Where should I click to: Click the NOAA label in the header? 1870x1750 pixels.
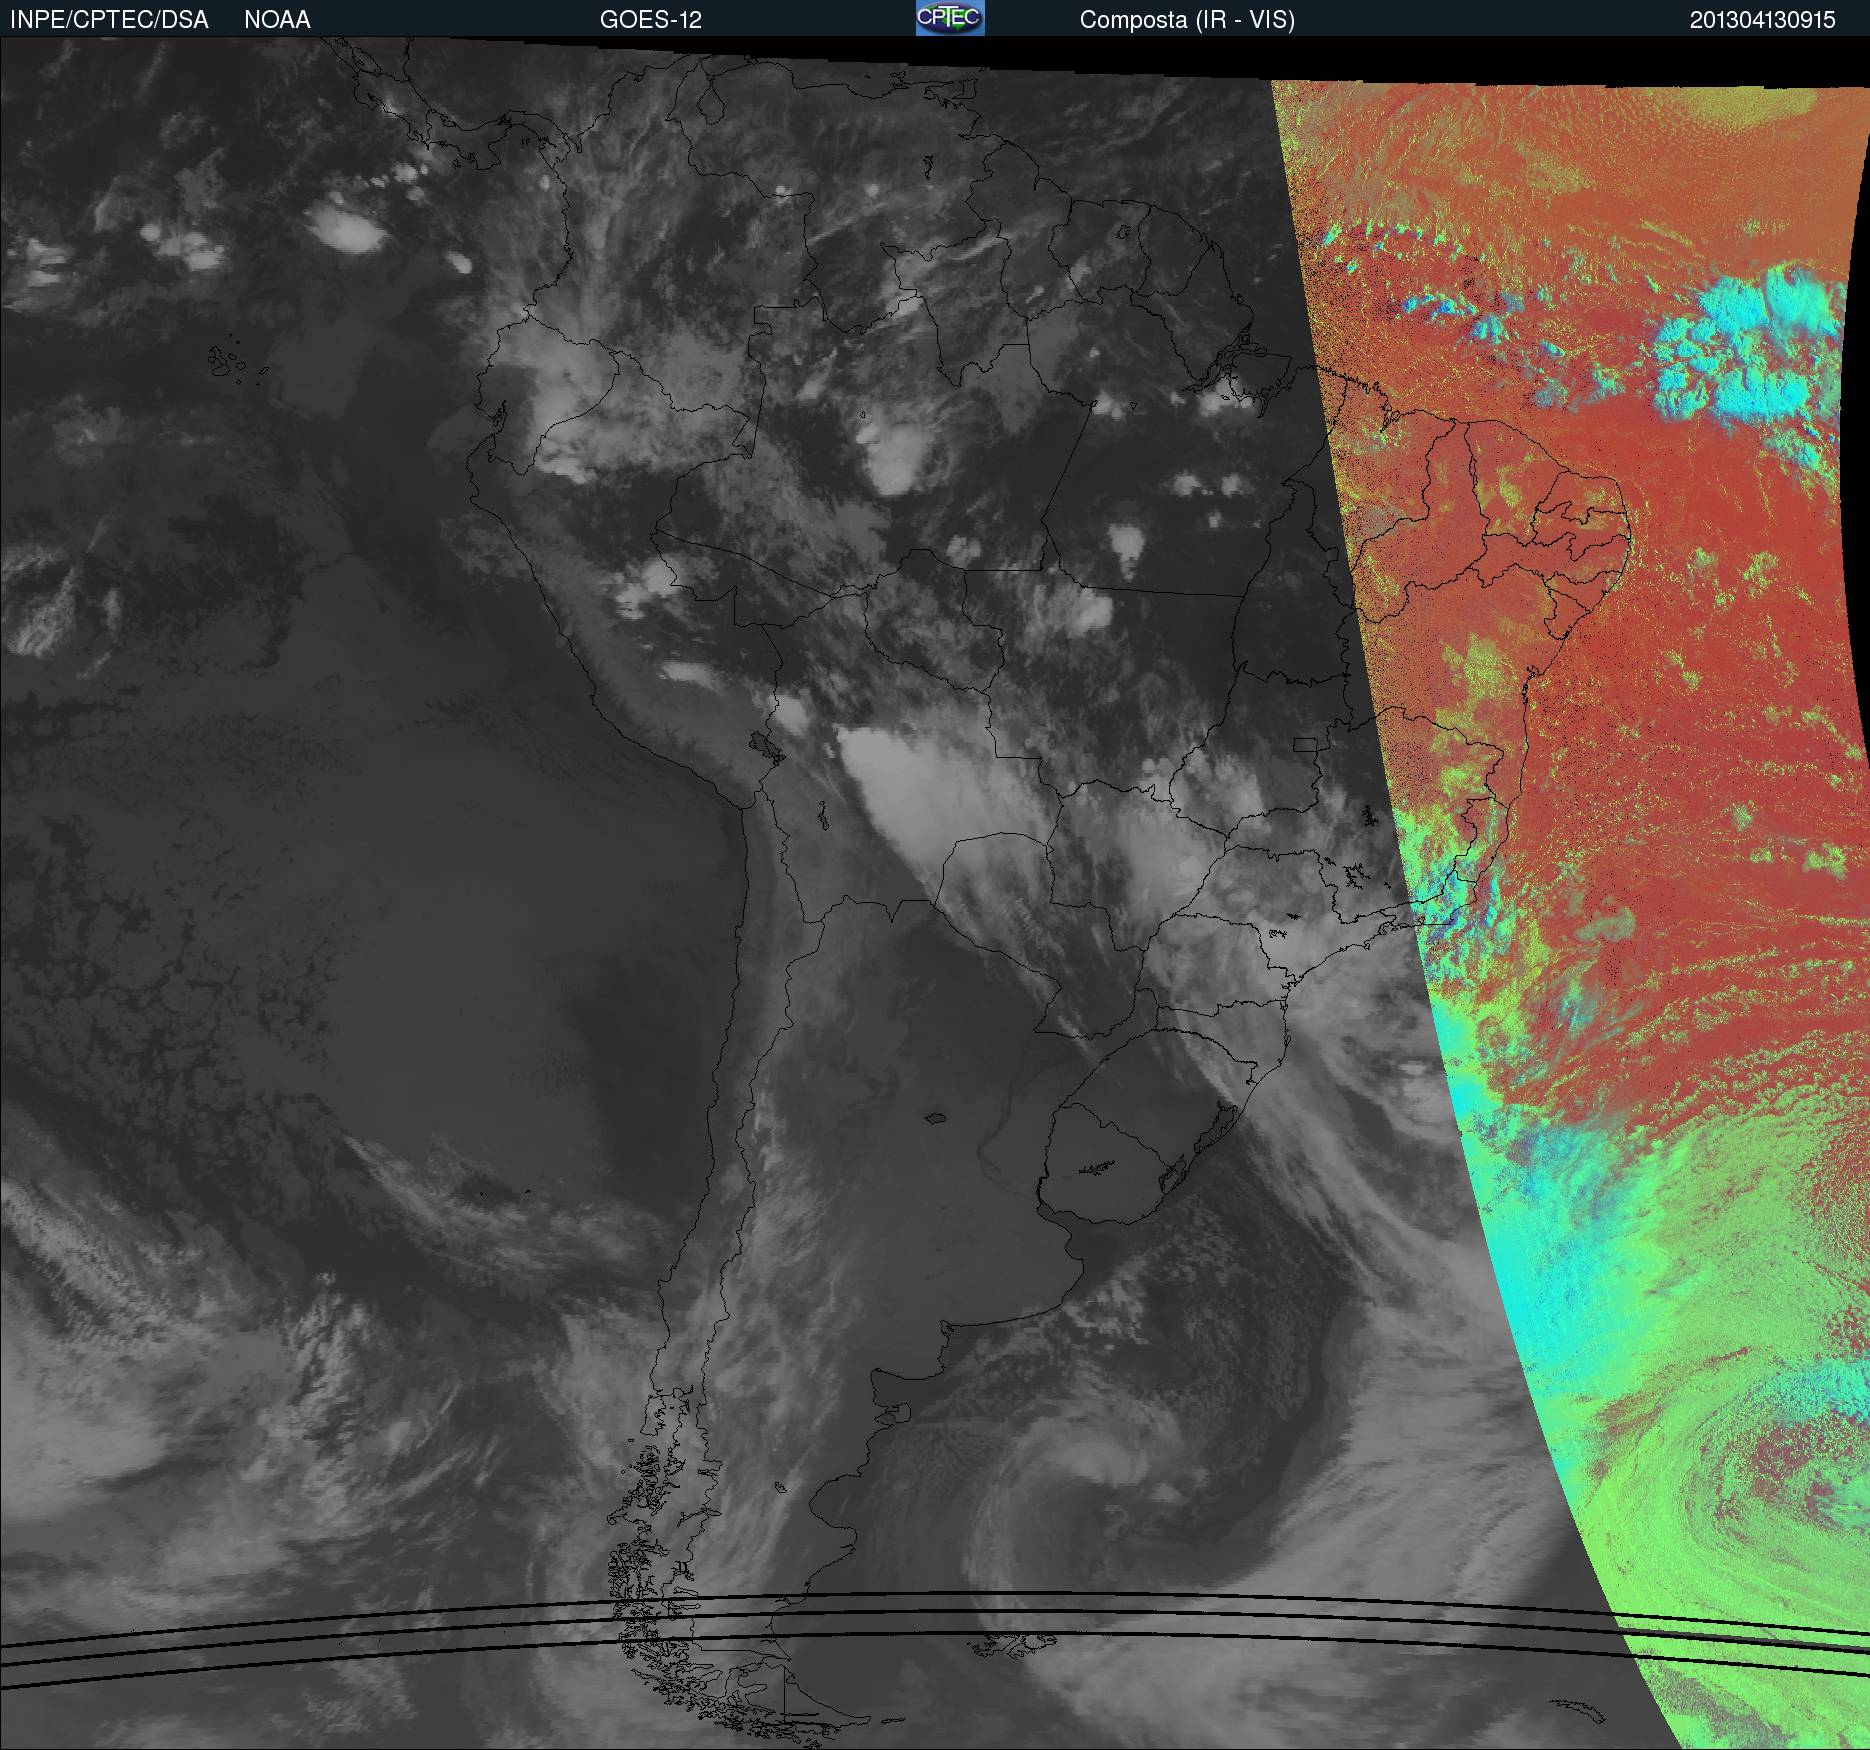click(277, 20)
